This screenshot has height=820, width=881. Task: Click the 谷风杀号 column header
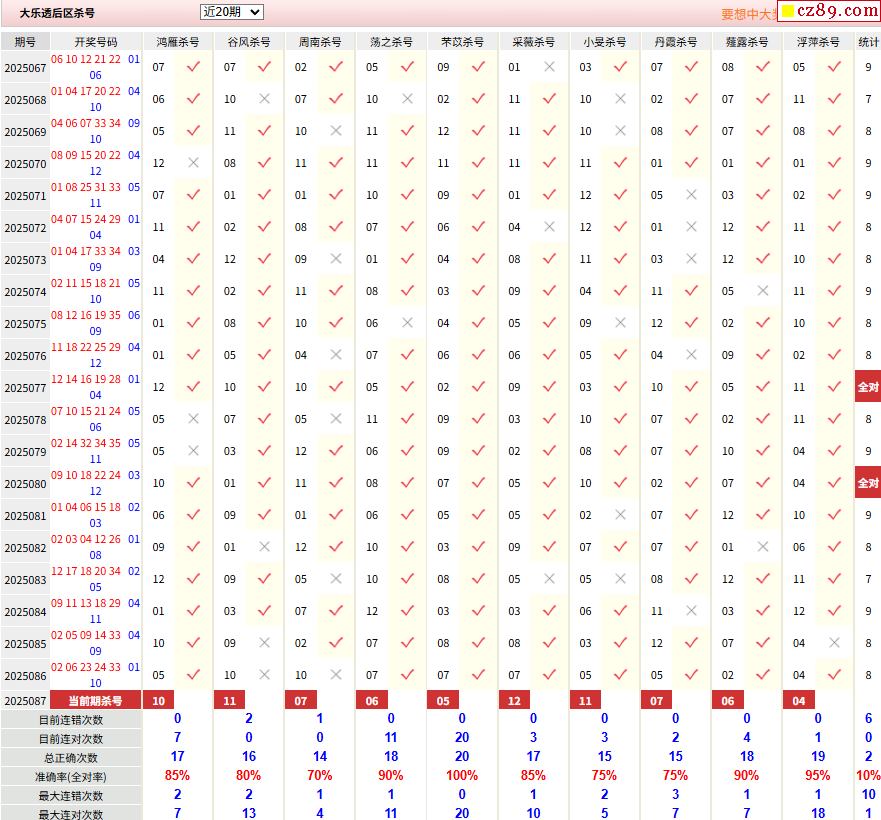249,42
